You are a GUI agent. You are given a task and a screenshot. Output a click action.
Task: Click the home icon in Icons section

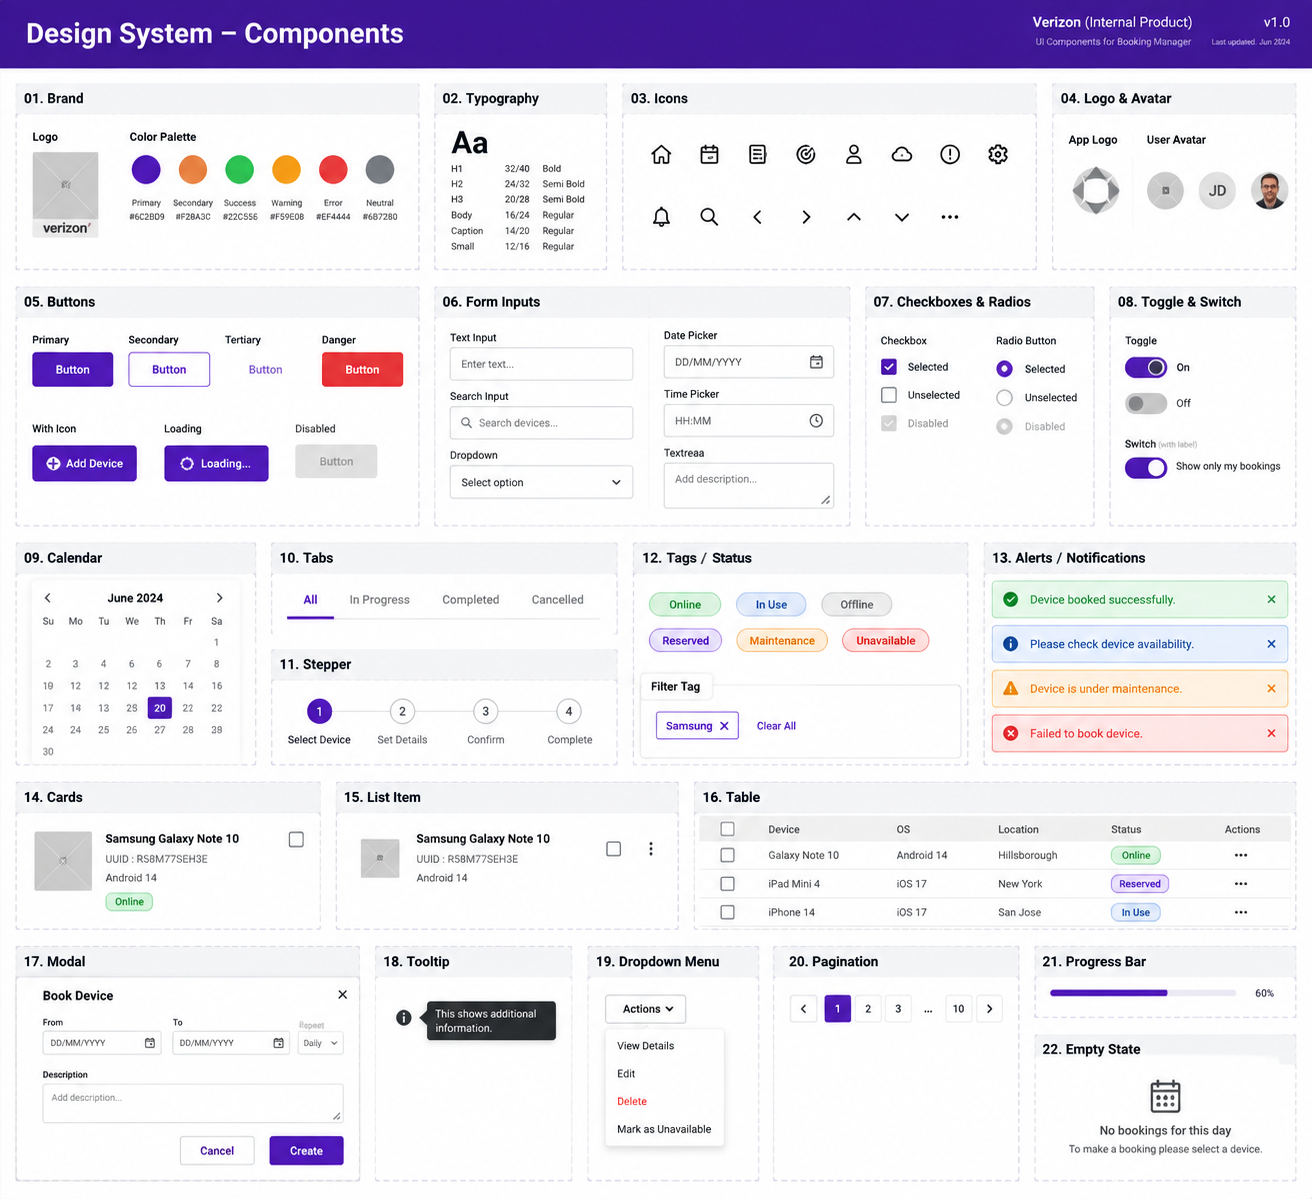tap(661, 154)
